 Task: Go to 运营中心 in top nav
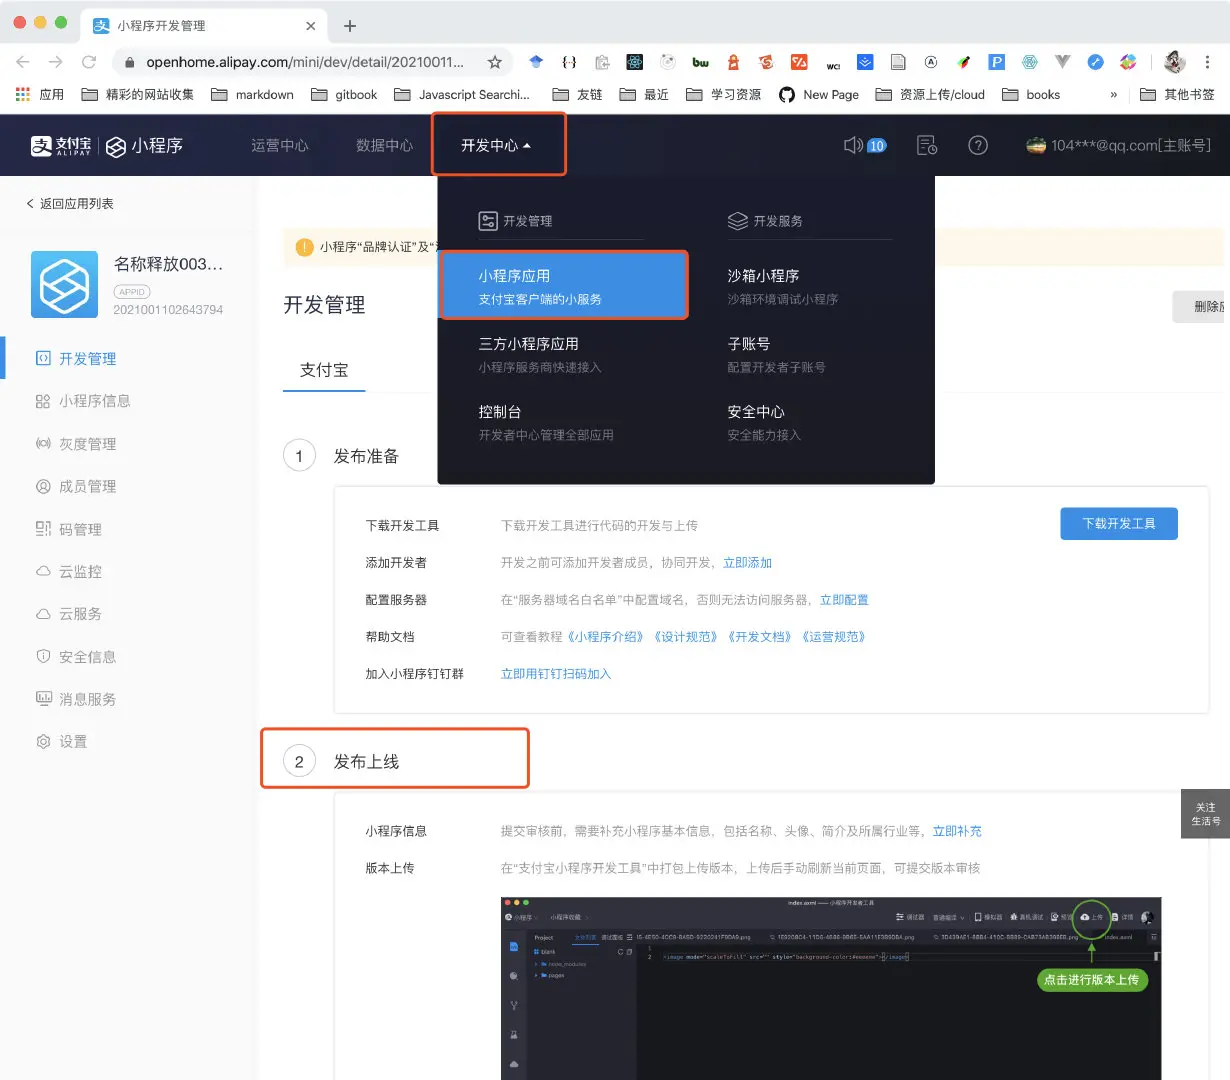[x=280, y=145]
